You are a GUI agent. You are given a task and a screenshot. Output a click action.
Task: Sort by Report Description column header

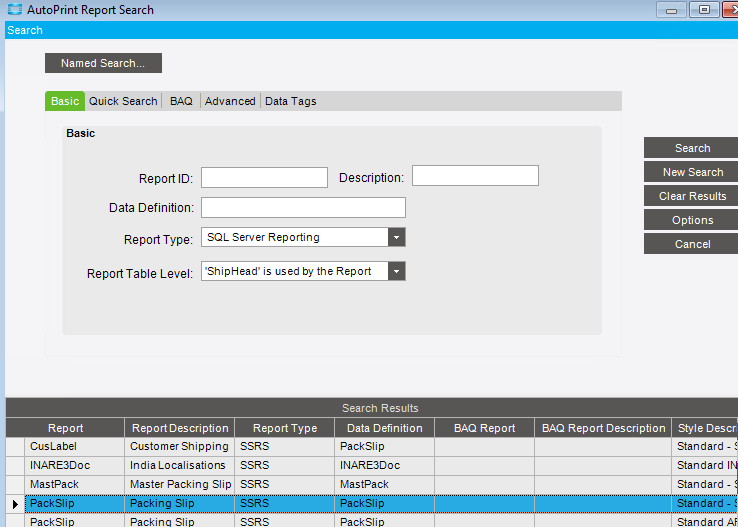(179, 428)
